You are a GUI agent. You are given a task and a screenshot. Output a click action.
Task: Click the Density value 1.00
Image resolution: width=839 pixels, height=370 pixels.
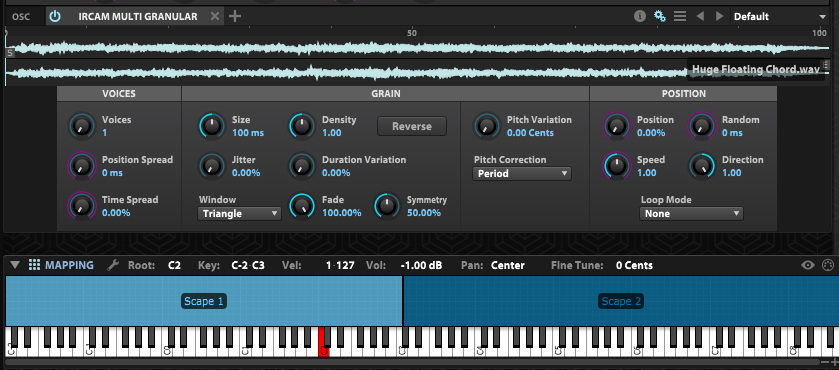tap(332, 133)
